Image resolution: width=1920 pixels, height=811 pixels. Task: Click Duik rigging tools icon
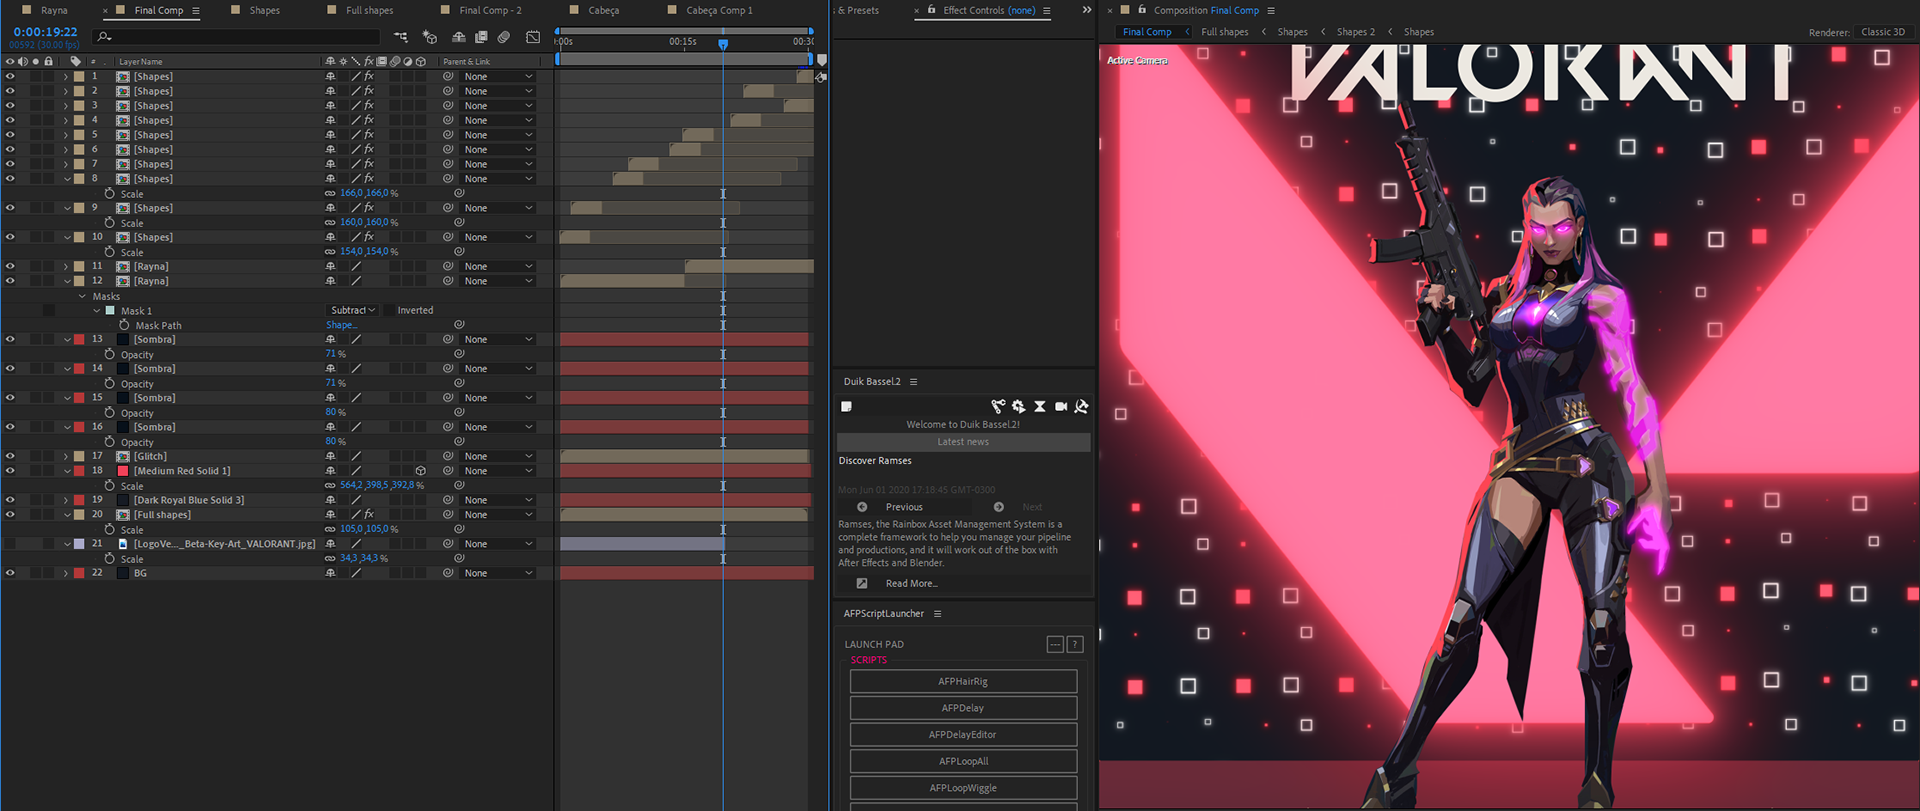998,406
